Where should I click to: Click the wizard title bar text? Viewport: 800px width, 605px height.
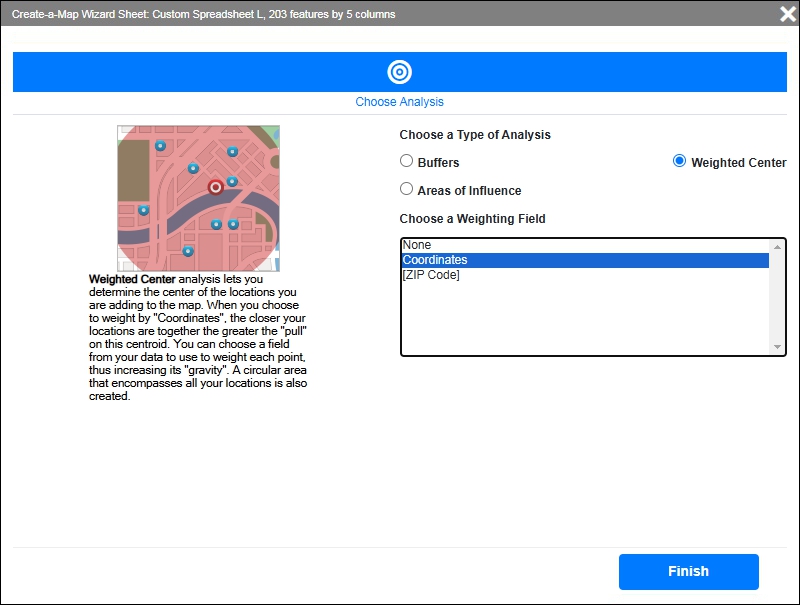(x=203, y=15)
